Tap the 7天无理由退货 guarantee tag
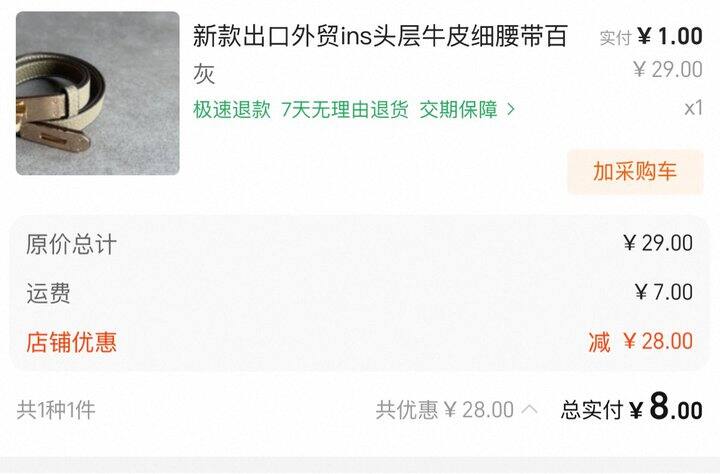 (x=344, y=109)
